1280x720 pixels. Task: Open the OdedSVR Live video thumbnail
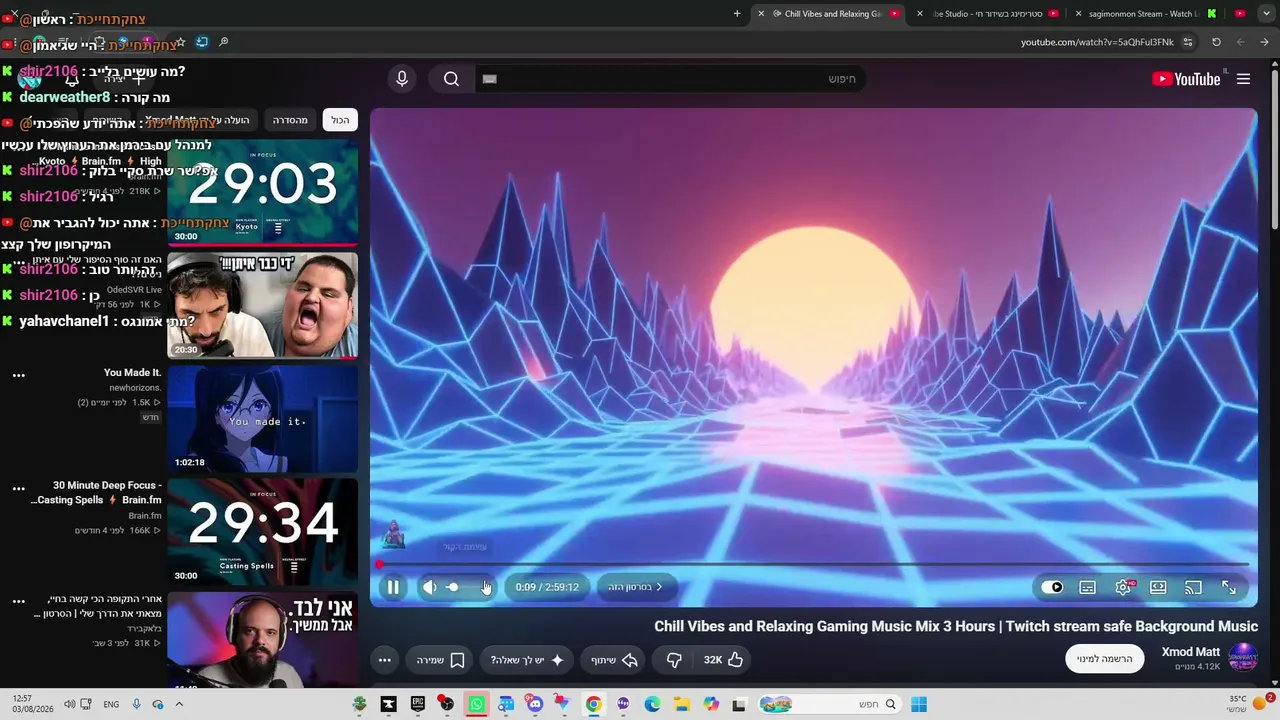click(262, 305)
